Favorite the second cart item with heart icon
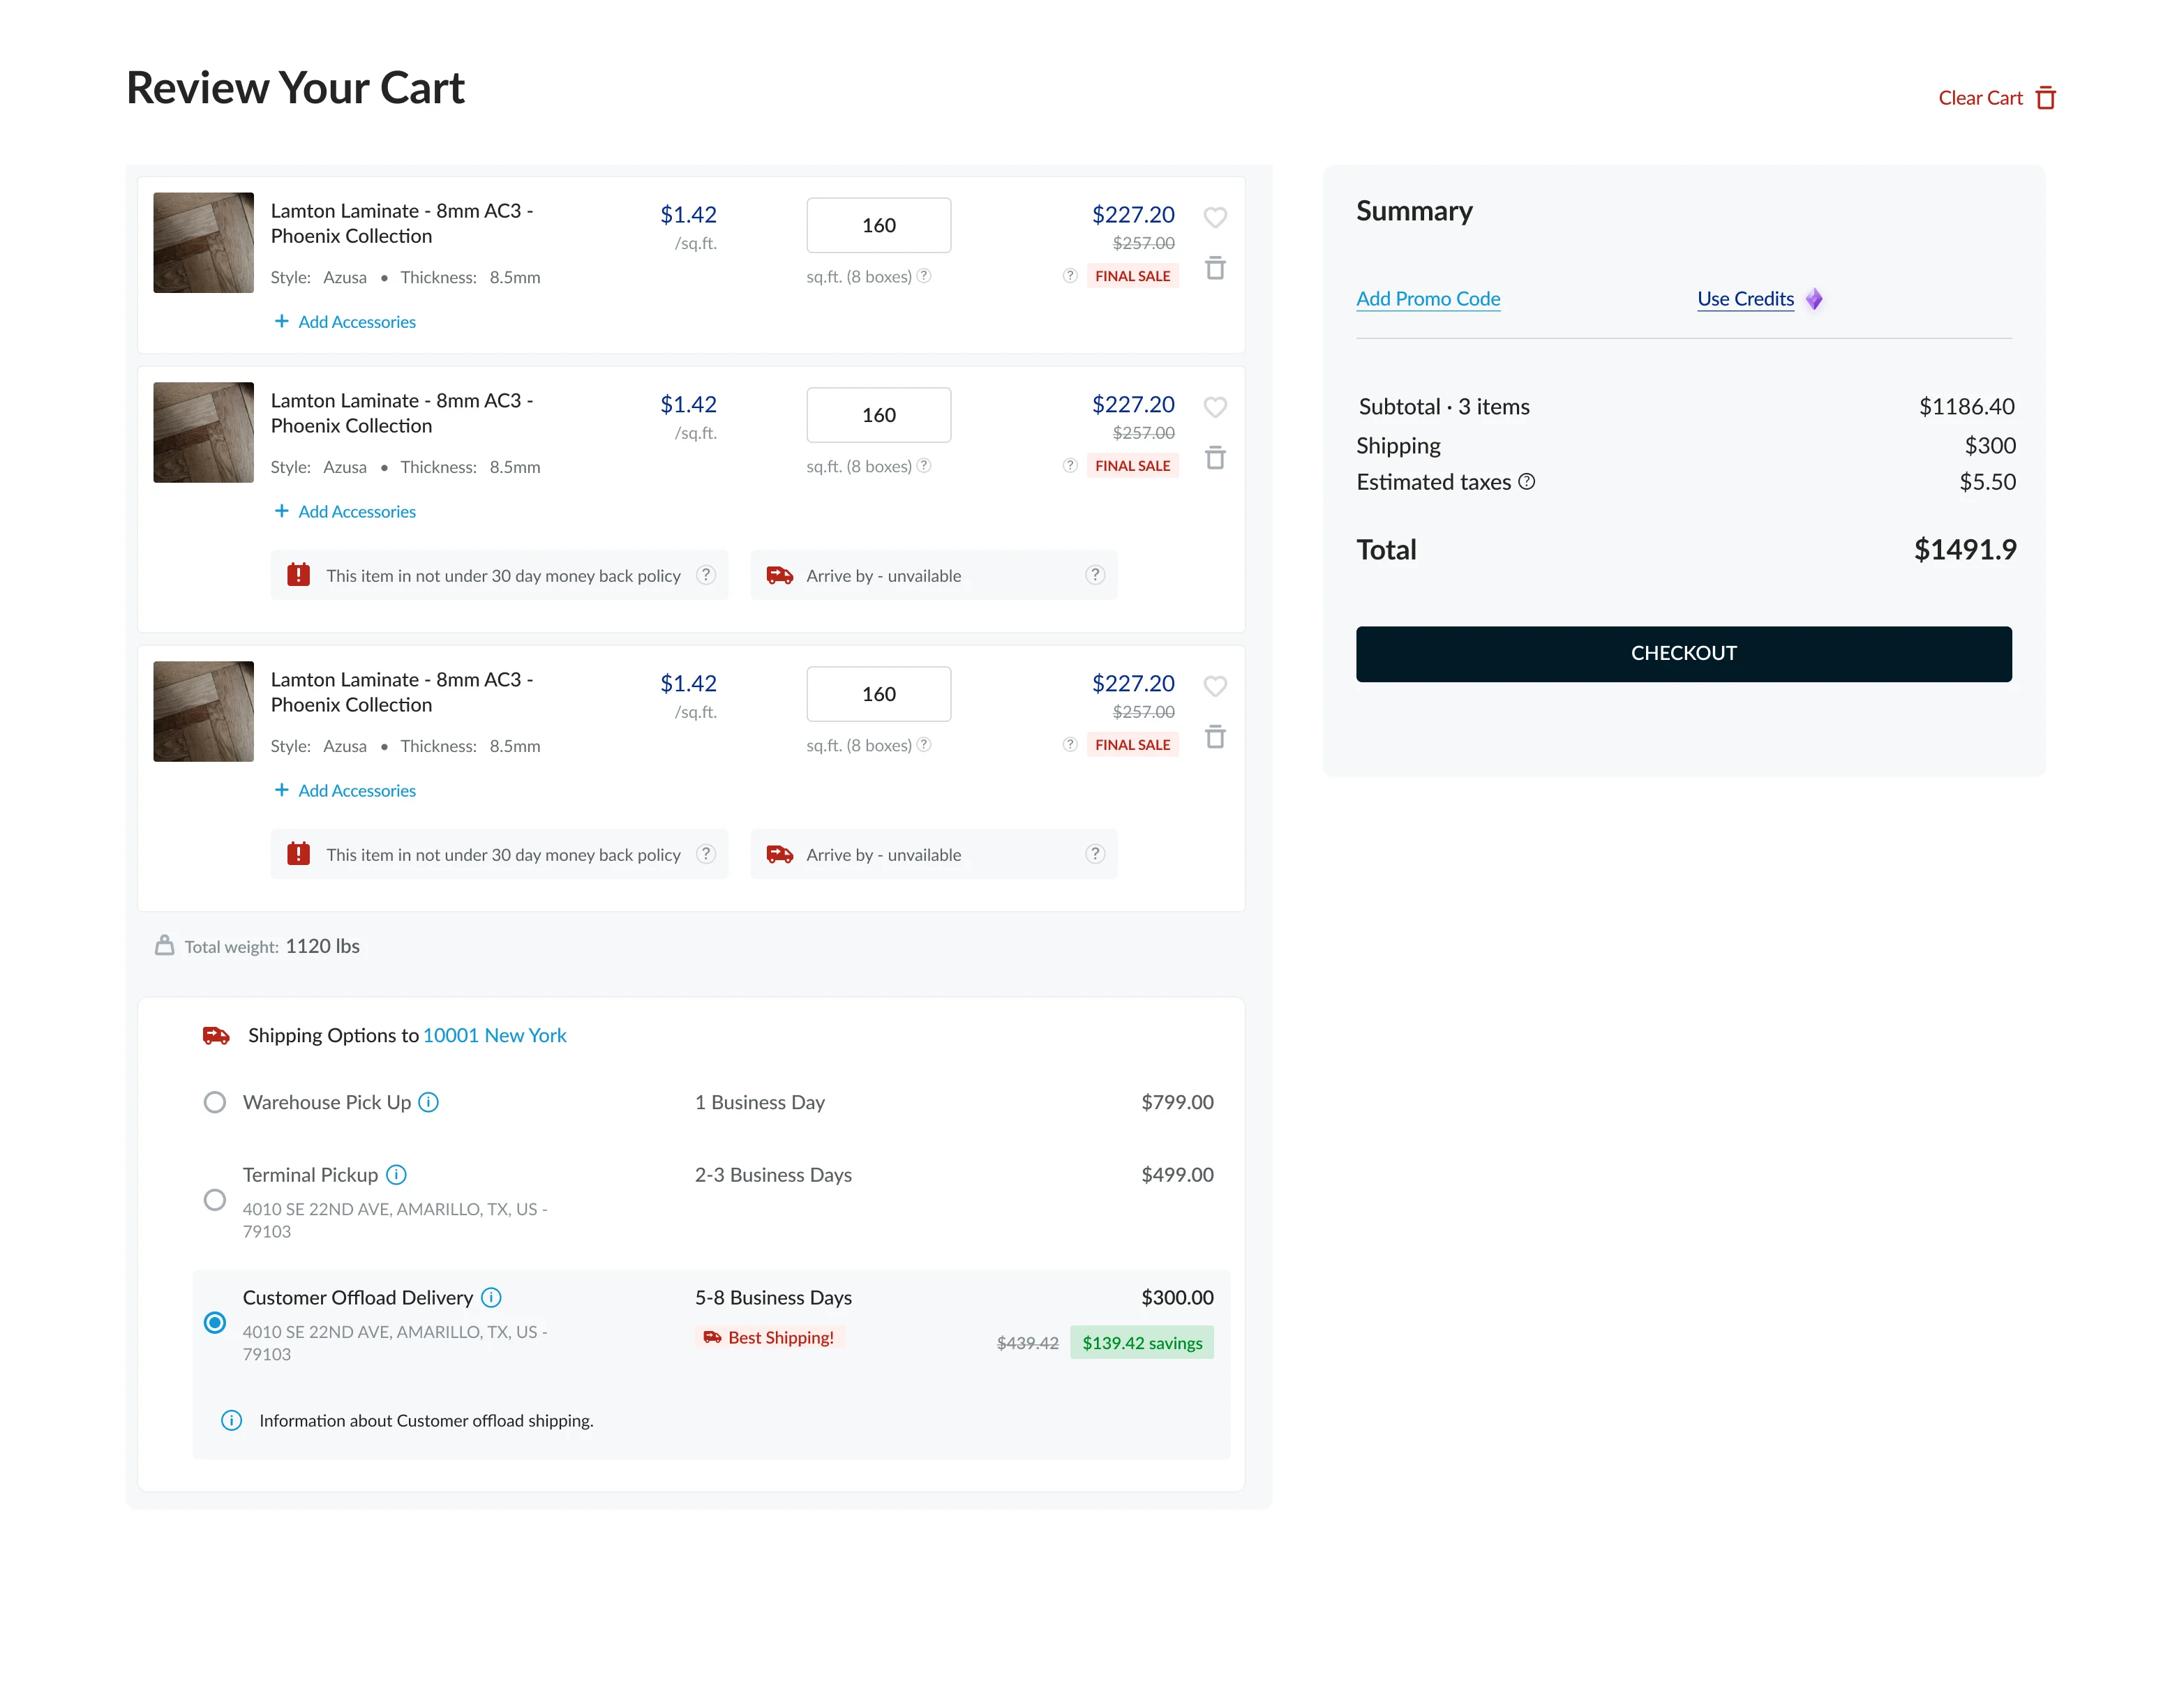2184x1684 pixels. pos(1215,407)
